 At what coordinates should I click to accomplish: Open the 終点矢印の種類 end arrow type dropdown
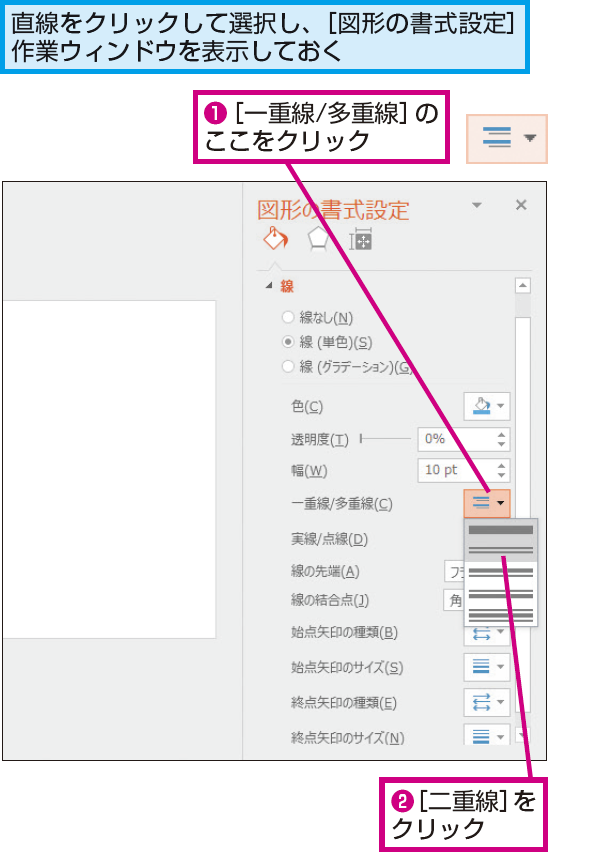coord(487,702)
